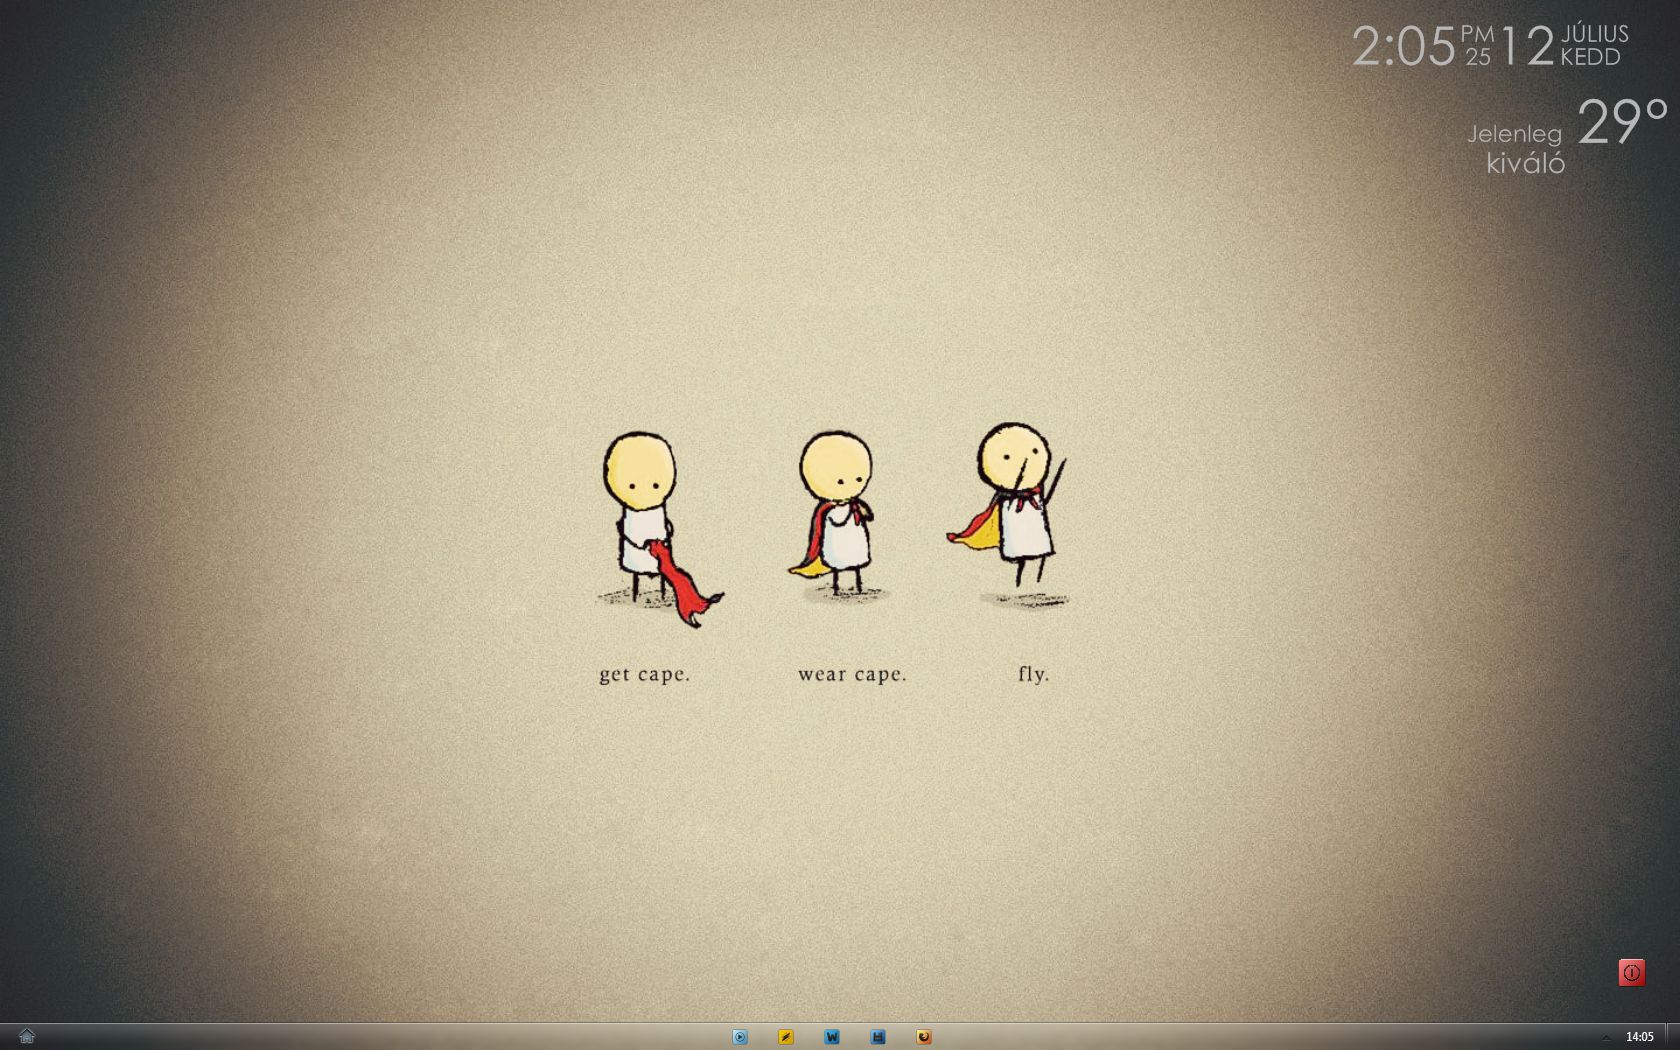Expand the hidden system tray icons arrow

1607,1037
